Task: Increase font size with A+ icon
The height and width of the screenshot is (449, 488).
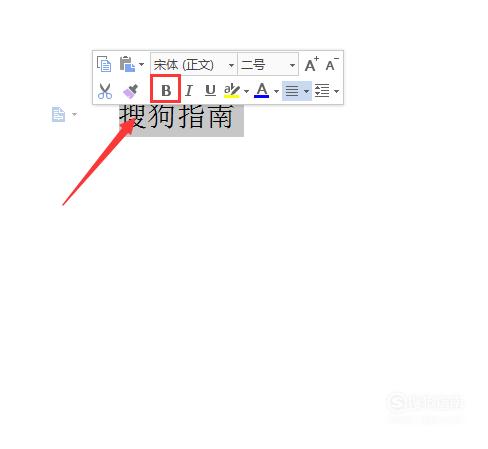Action: tap(312, 64)
